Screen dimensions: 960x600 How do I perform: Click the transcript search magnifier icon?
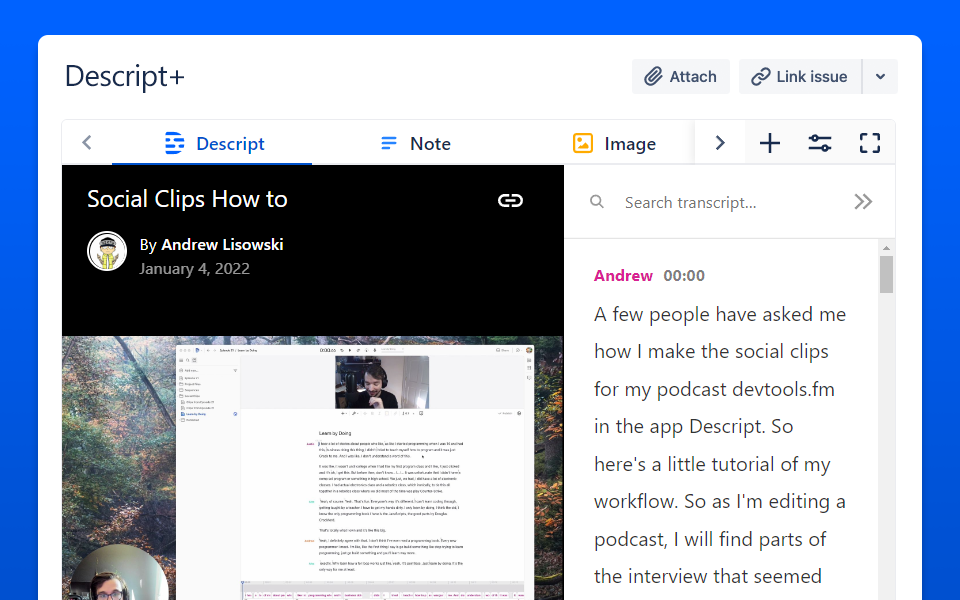[597, 202]
